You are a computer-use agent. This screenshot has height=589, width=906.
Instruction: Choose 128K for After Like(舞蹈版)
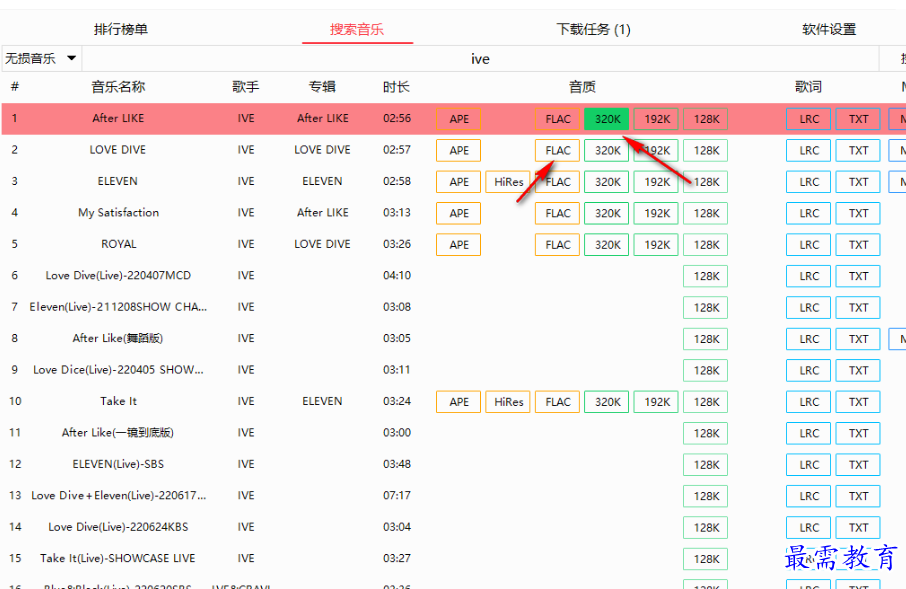(x=706, y=339)
